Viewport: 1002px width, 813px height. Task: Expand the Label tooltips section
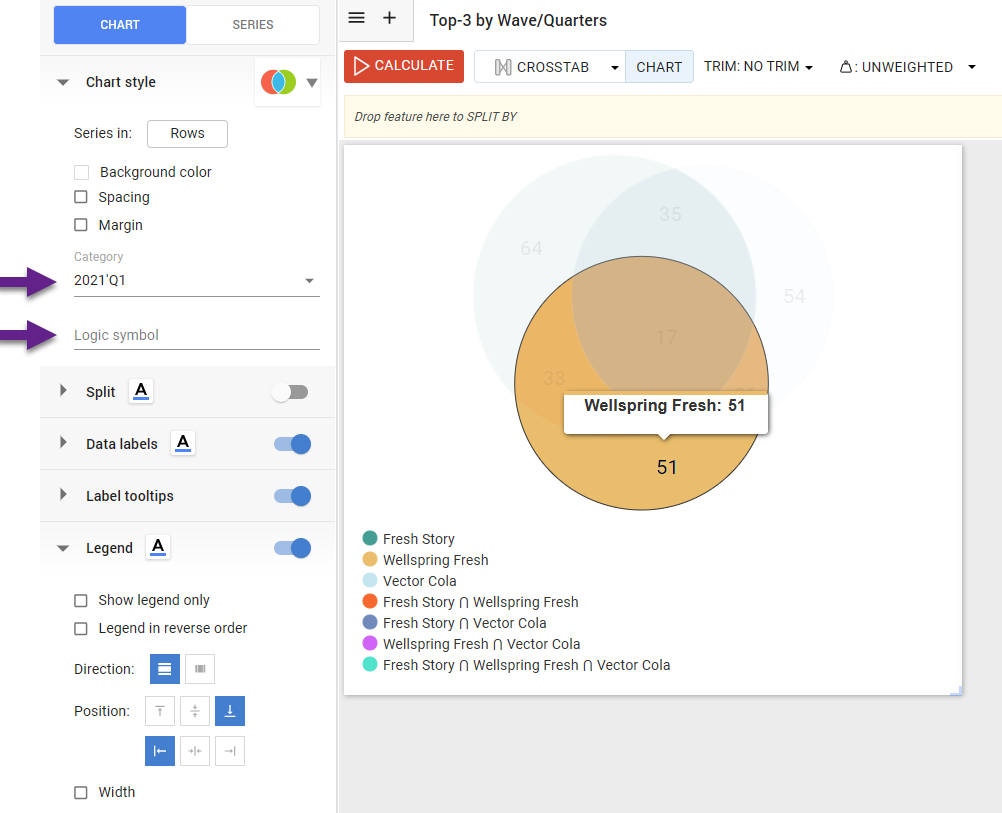click(62, 496)
